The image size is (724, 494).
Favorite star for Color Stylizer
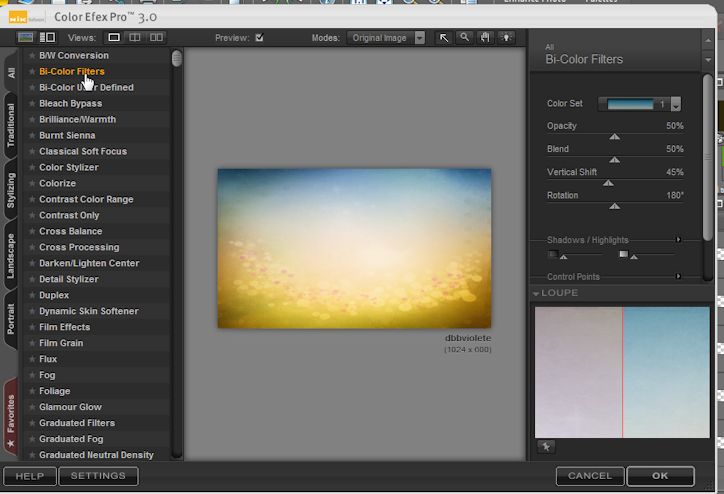click(x=32, y=167)
